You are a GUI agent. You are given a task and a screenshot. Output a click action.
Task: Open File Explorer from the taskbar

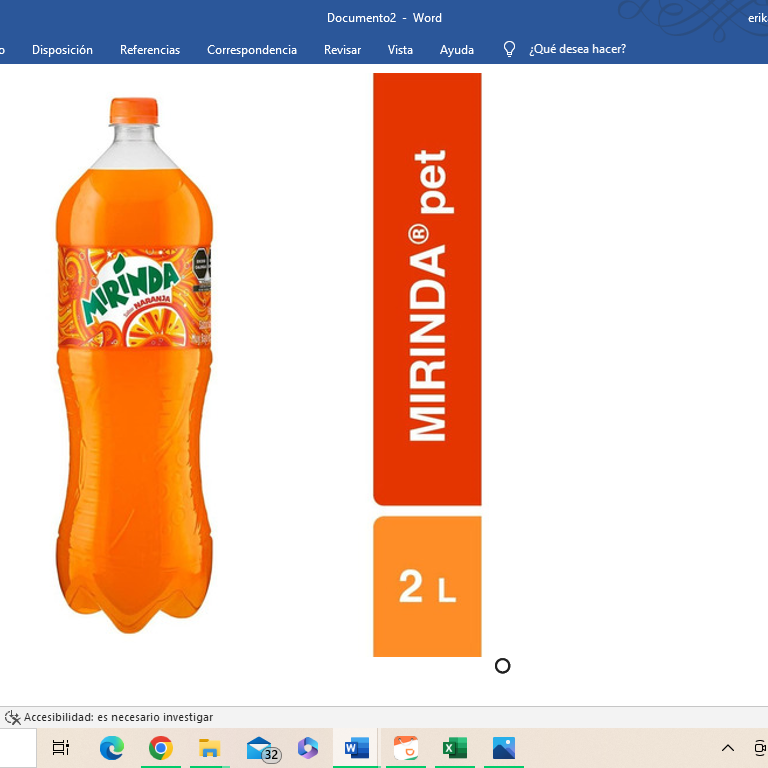pyautogui.click(x=210, y=748)
